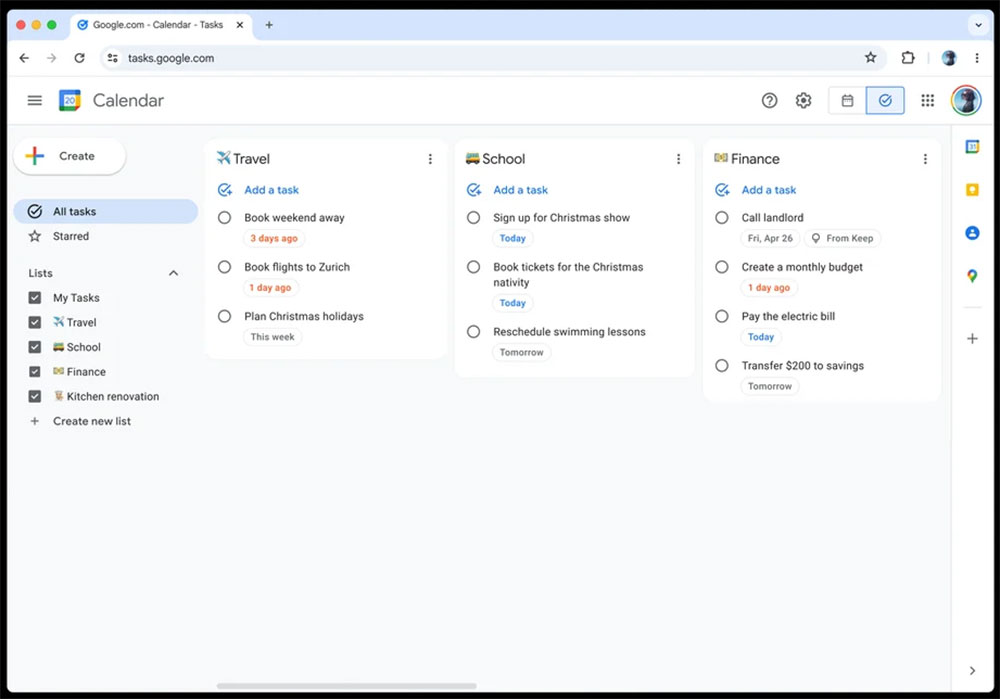1000x699 pixels.
Task: Open Keep in the side panel
Action: [x=972, y=189]
